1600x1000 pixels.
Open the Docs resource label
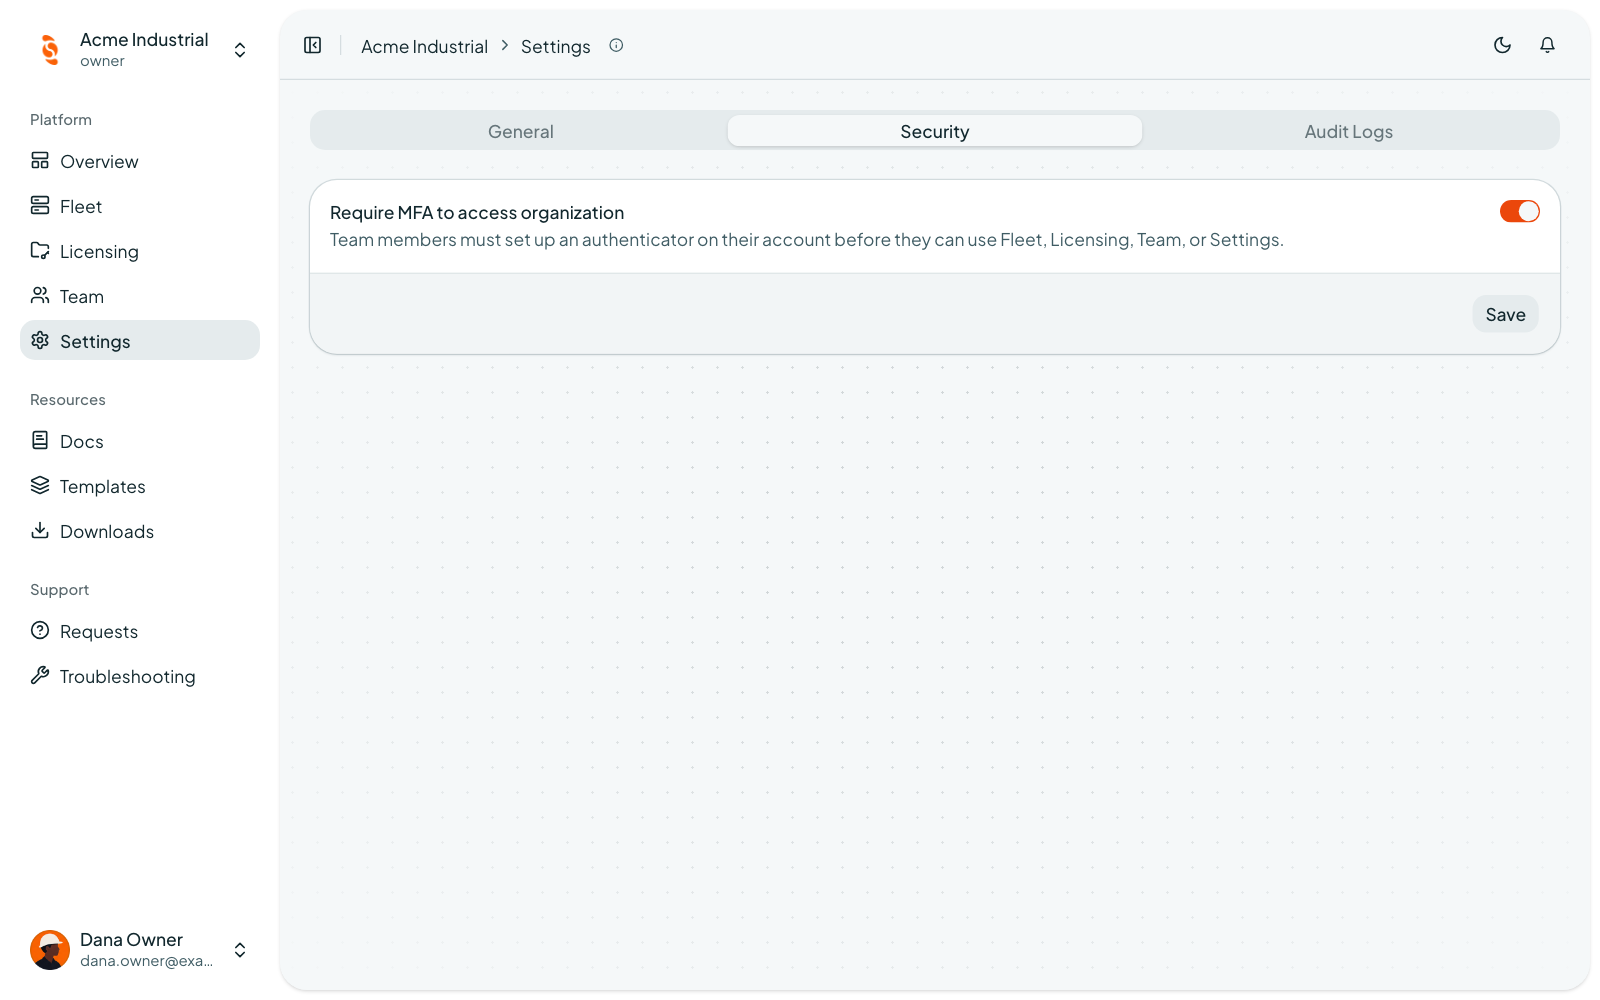[82, 441]
